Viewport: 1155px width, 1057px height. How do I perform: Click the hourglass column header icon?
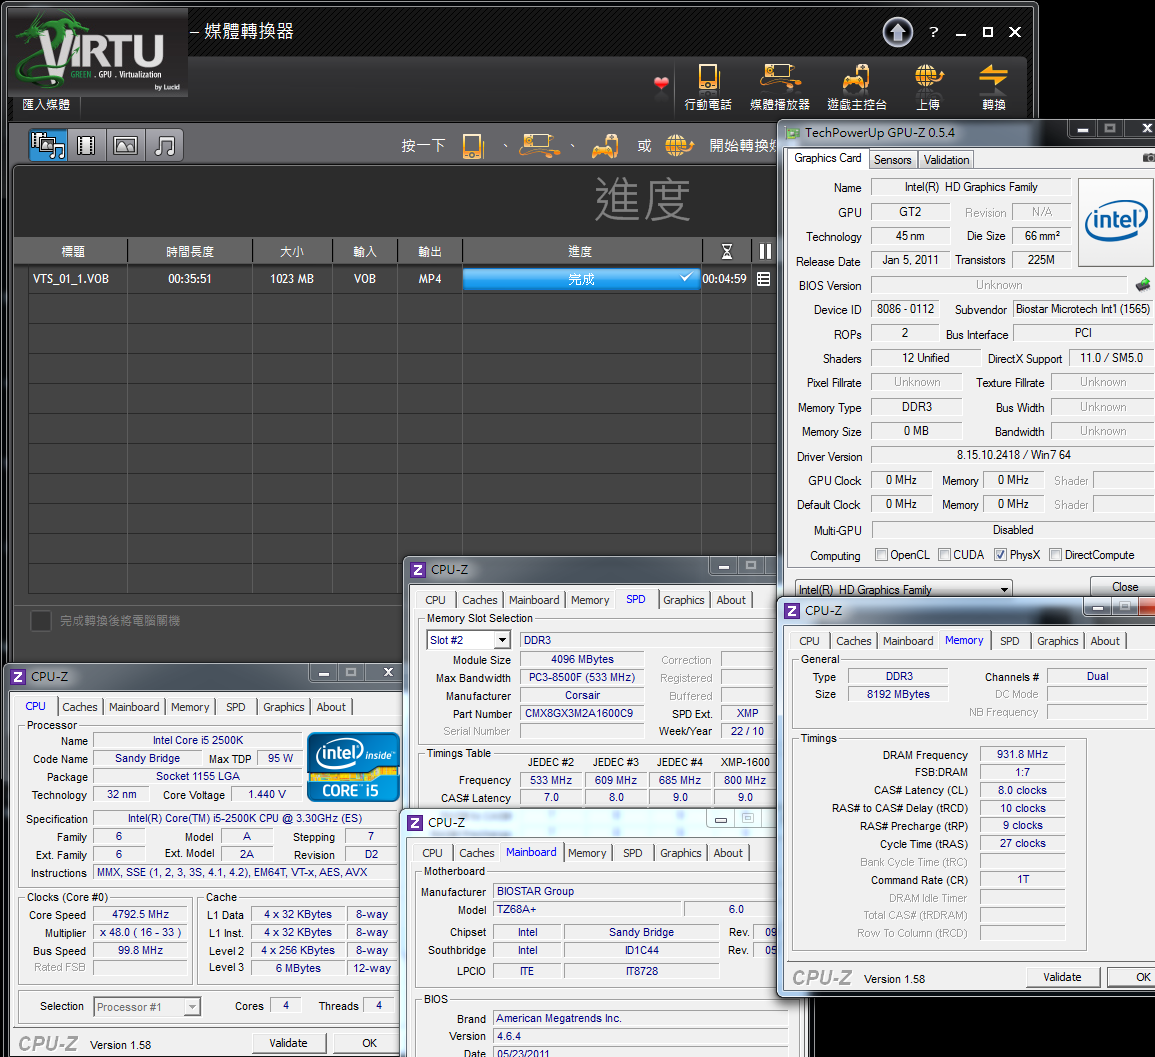coord(726,252)
